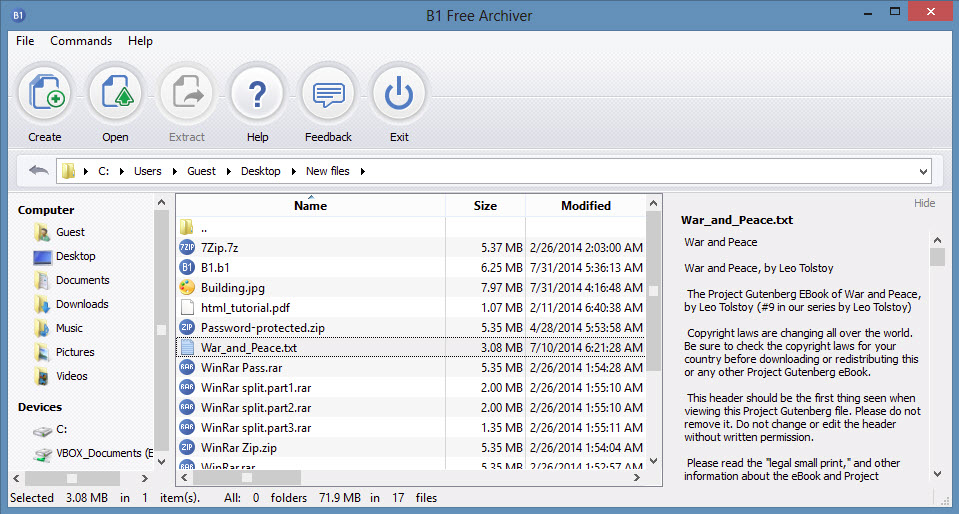Hide the preview panel with the Hide link
Screen dimensions: 959x514
click(925, 203)
